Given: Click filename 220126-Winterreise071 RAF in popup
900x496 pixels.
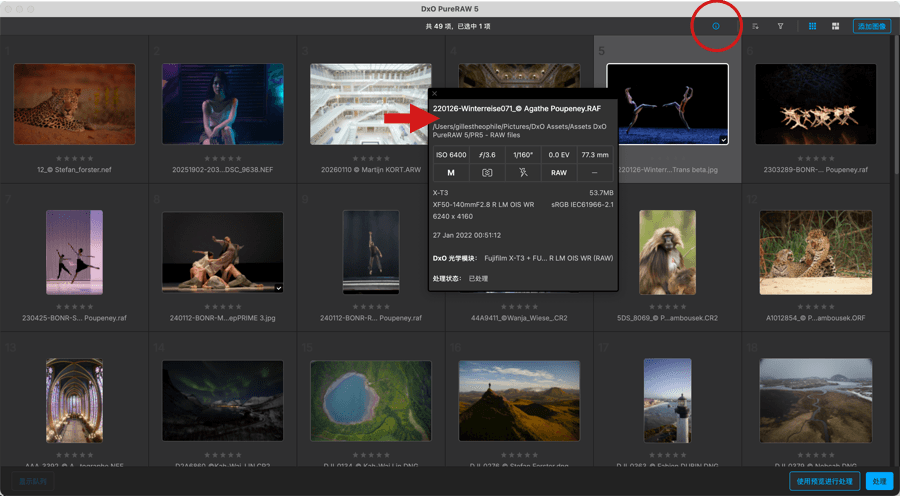Looking at the screenshot, I should coord(517,108).
